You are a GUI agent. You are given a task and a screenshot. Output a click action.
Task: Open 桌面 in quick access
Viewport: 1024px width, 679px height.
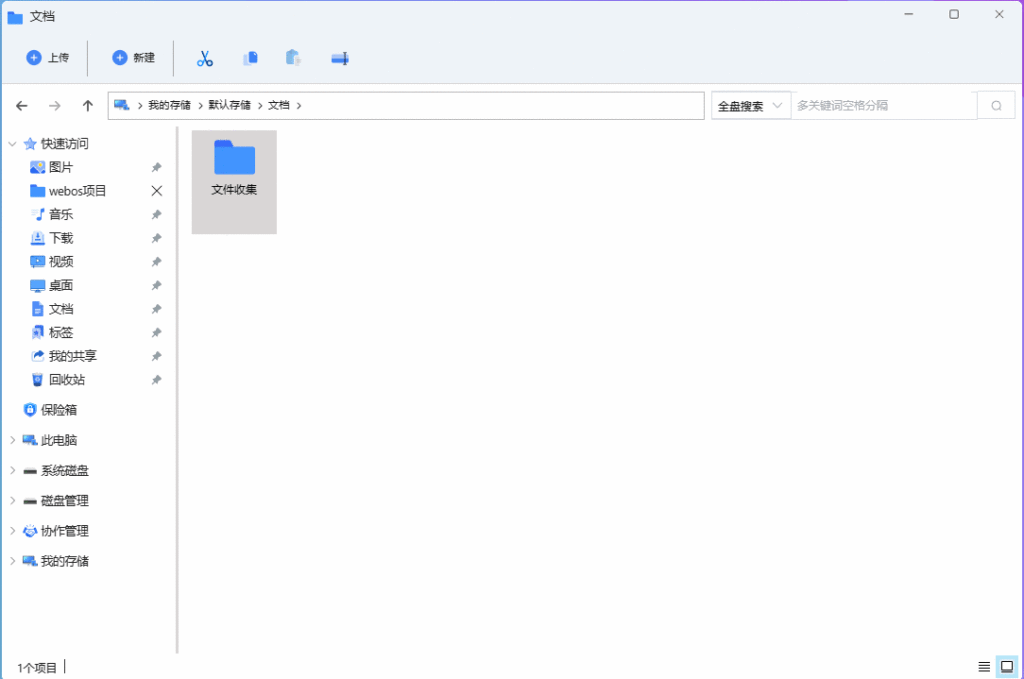coord(61,285)
